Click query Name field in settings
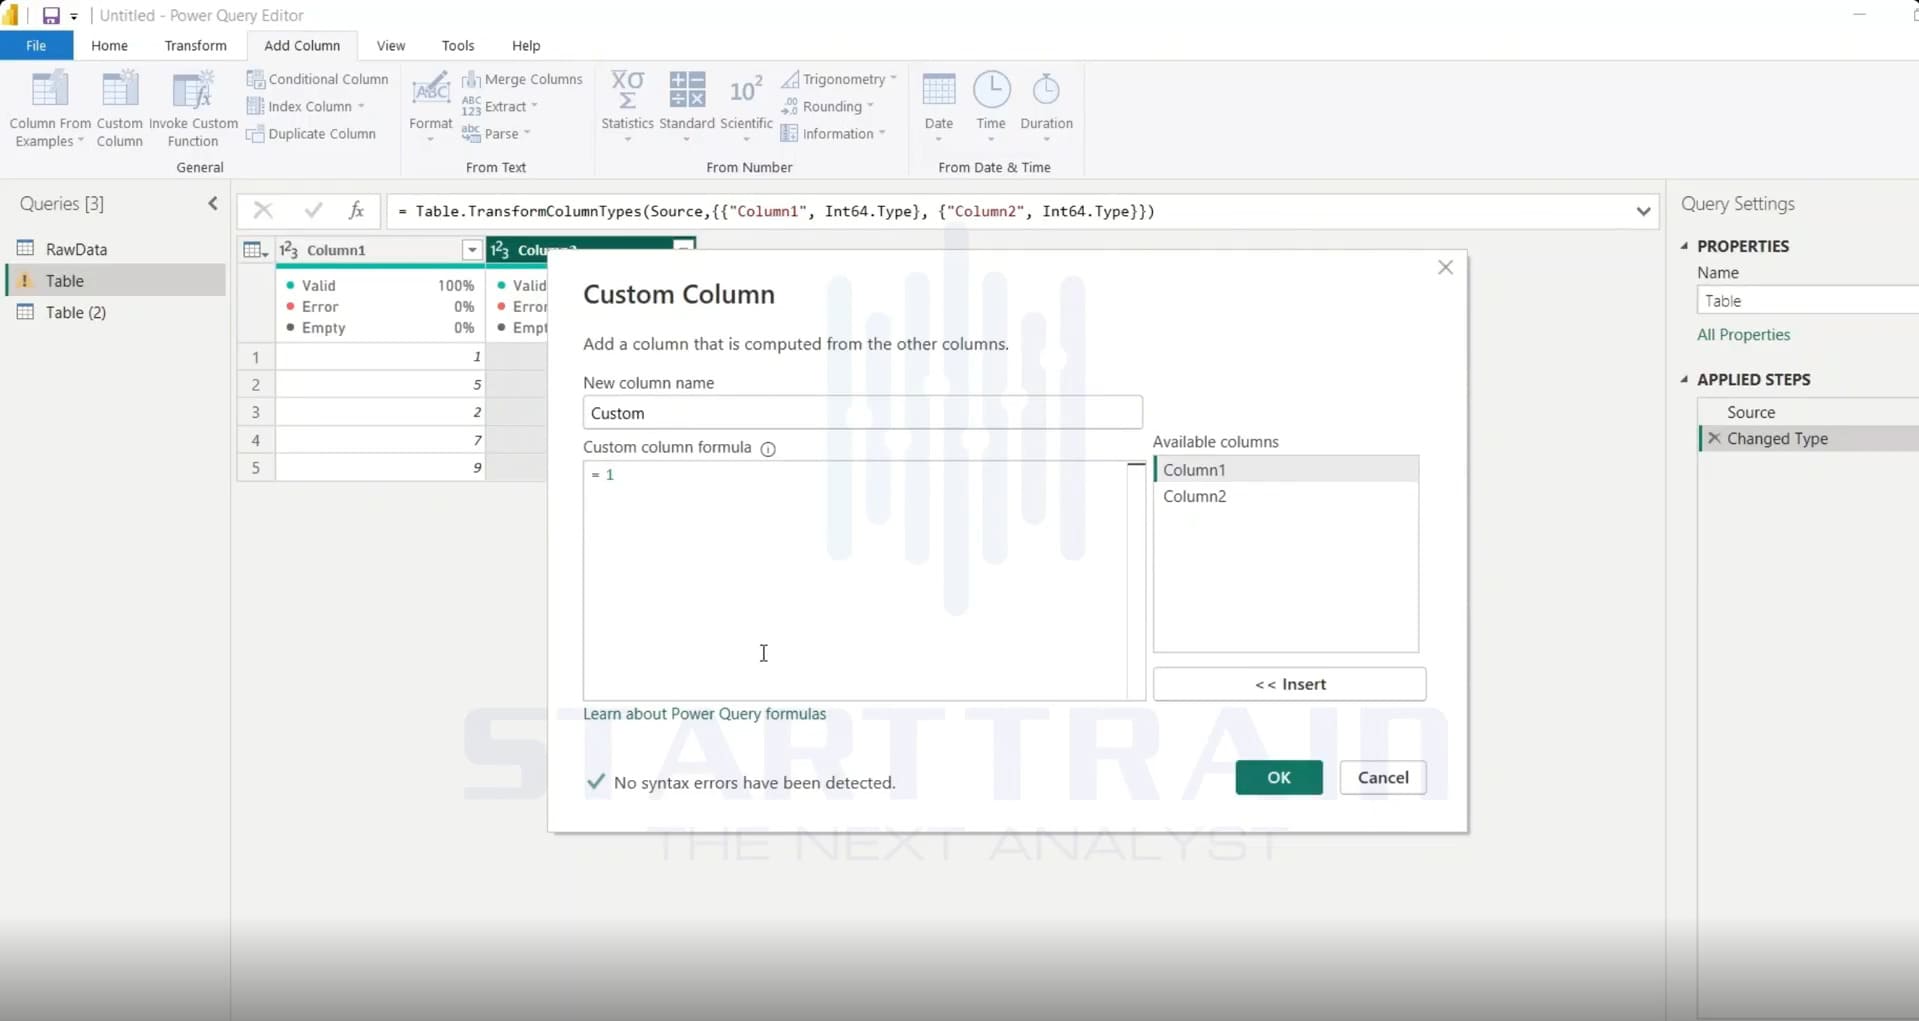This screenshot has height=1021, width=1919. coord(1807,300)
